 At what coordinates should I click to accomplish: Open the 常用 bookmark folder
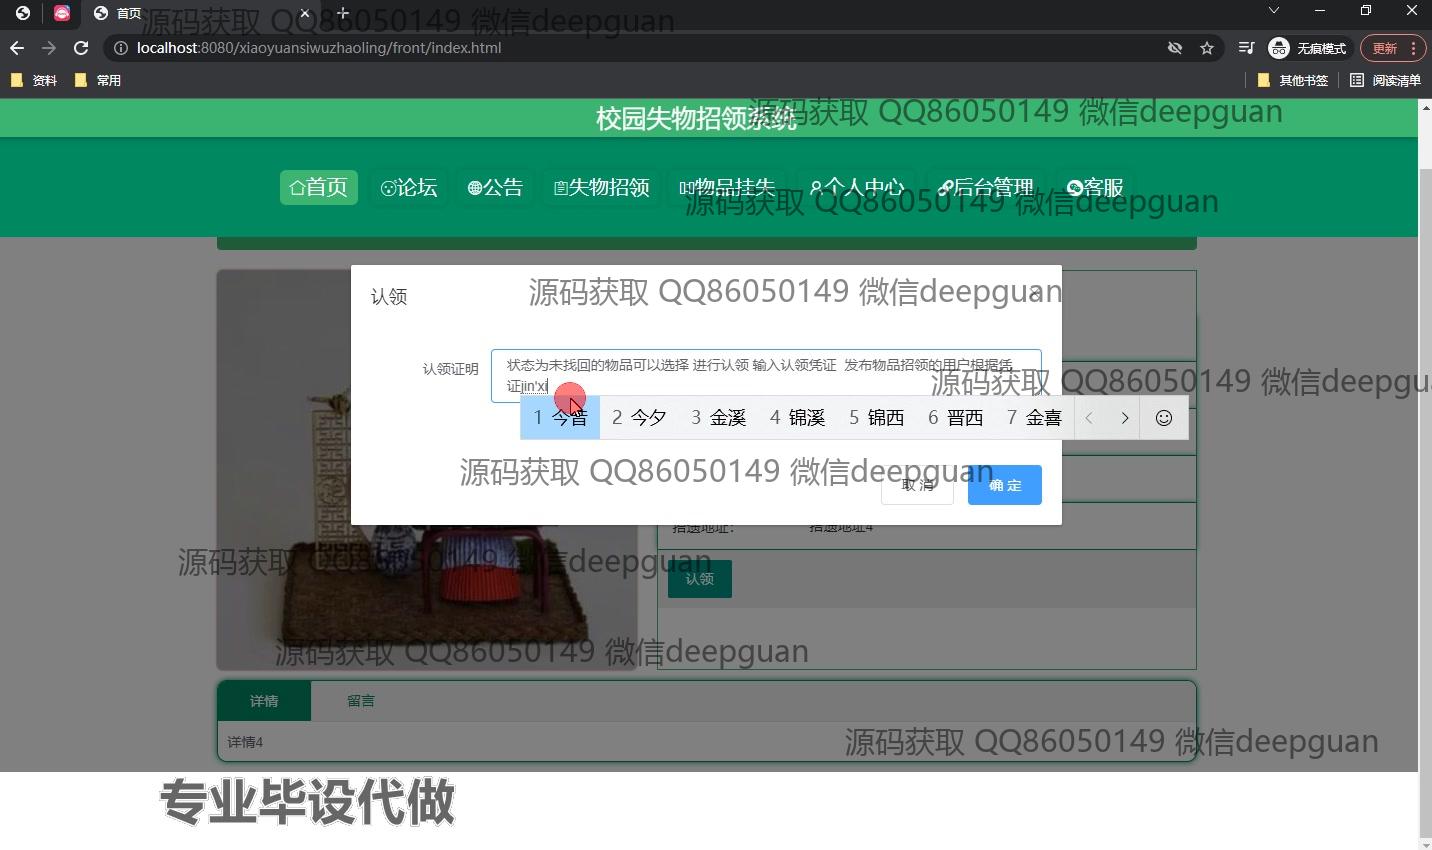coord(98,80)
